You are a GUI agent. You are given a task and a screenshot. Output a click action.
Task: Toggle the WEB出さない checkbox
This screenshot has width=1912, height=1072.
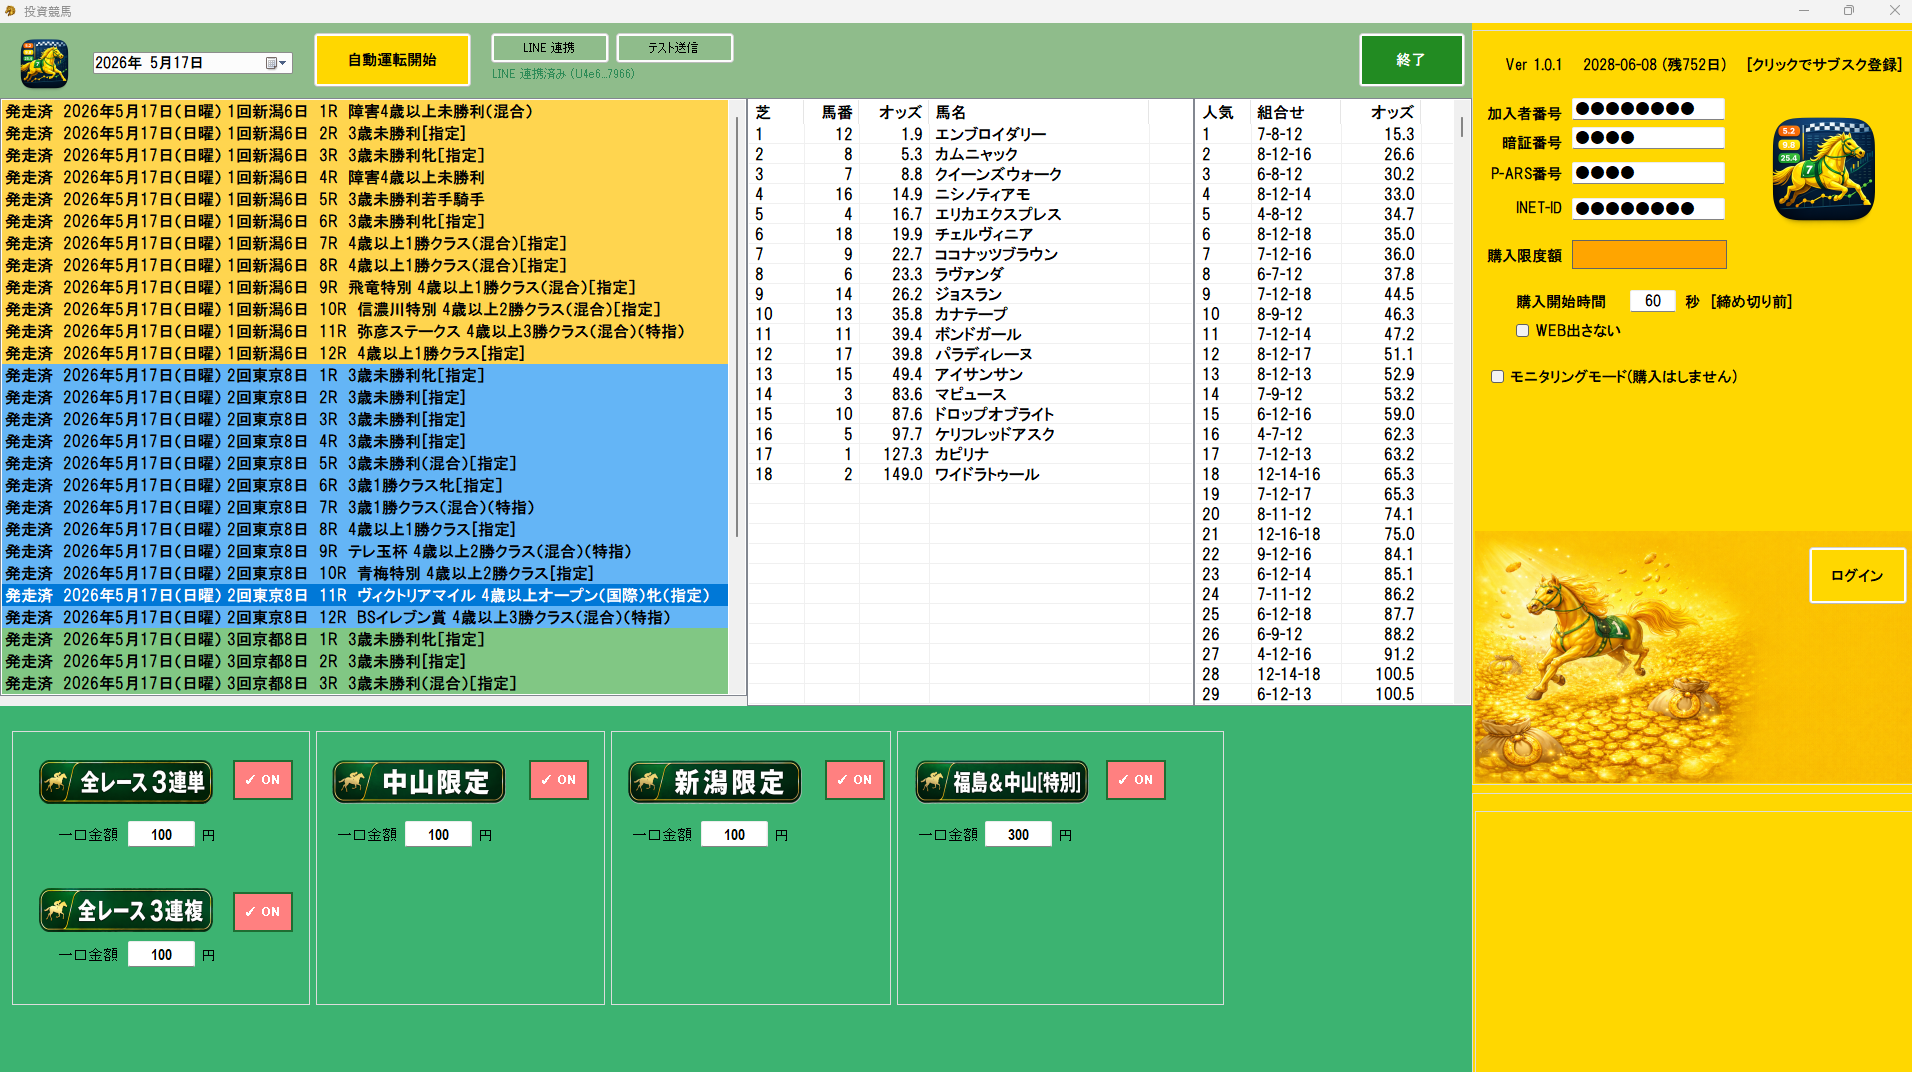point(1522,330)
